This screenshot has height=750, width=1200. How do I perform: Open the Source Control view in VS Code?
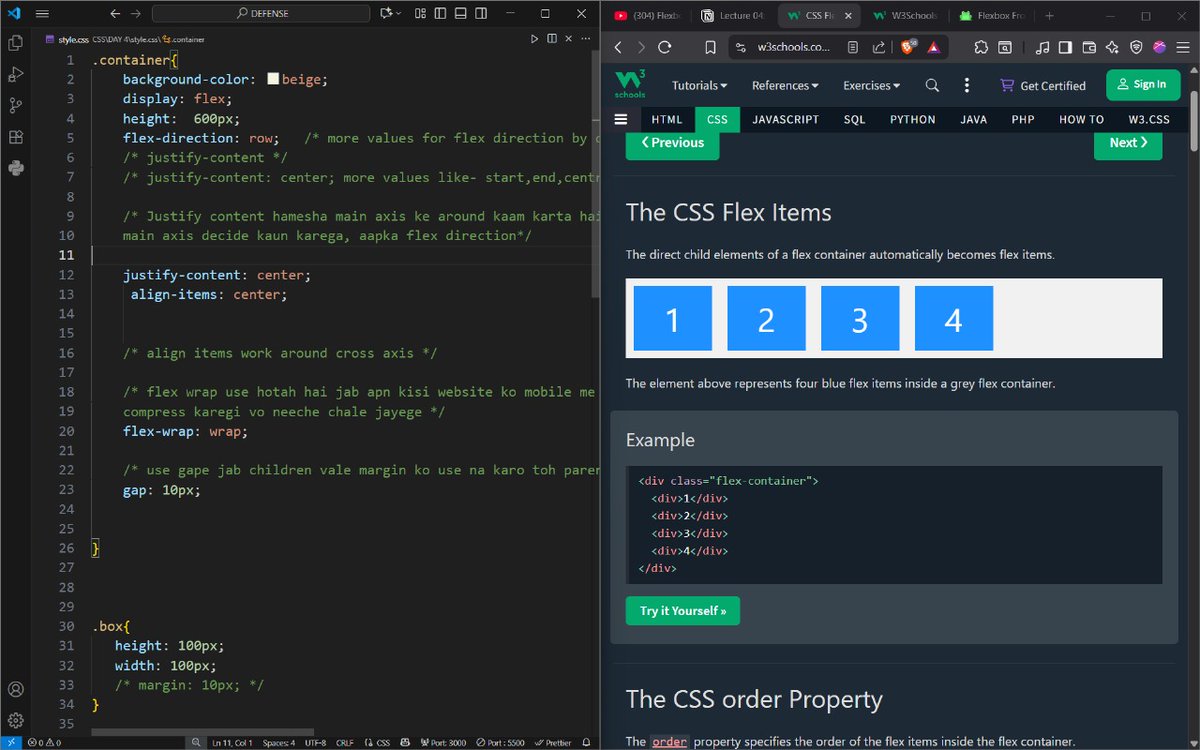point(14,104)
